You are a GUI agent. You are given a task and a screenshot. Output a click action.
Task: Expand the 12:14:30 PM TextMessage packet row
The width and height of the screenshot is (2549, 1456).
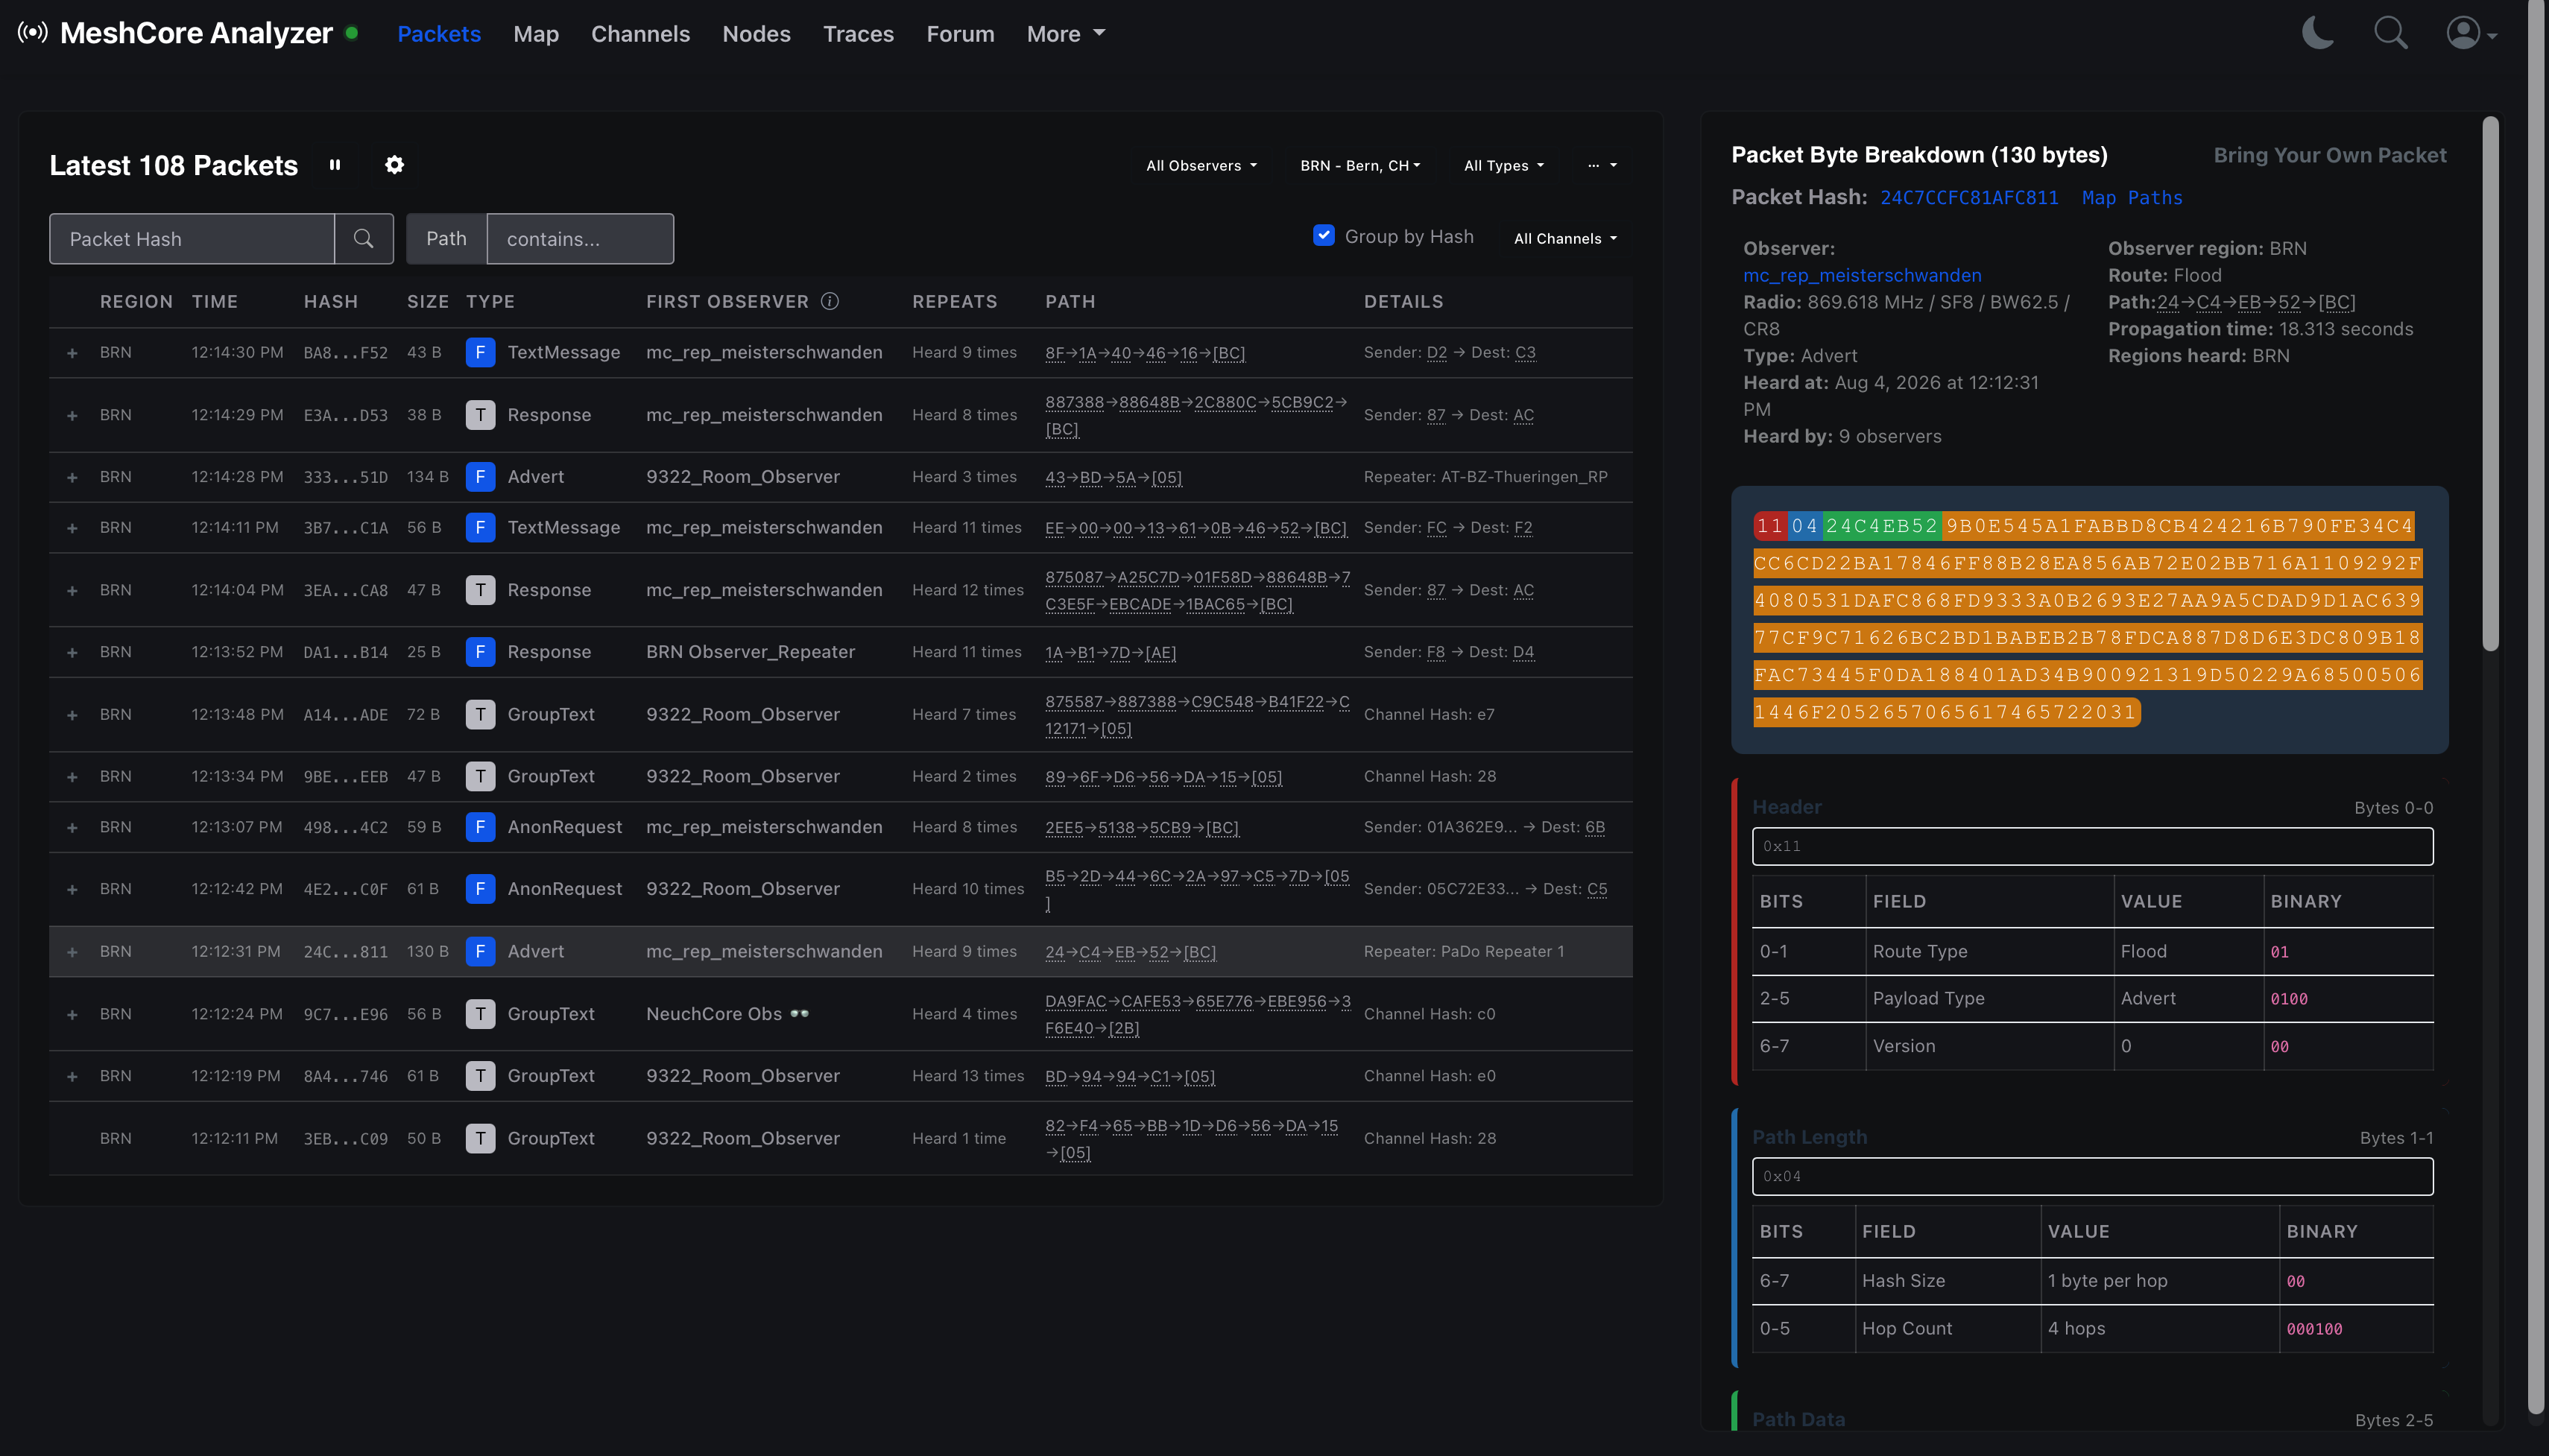click(x=72, y=353)
